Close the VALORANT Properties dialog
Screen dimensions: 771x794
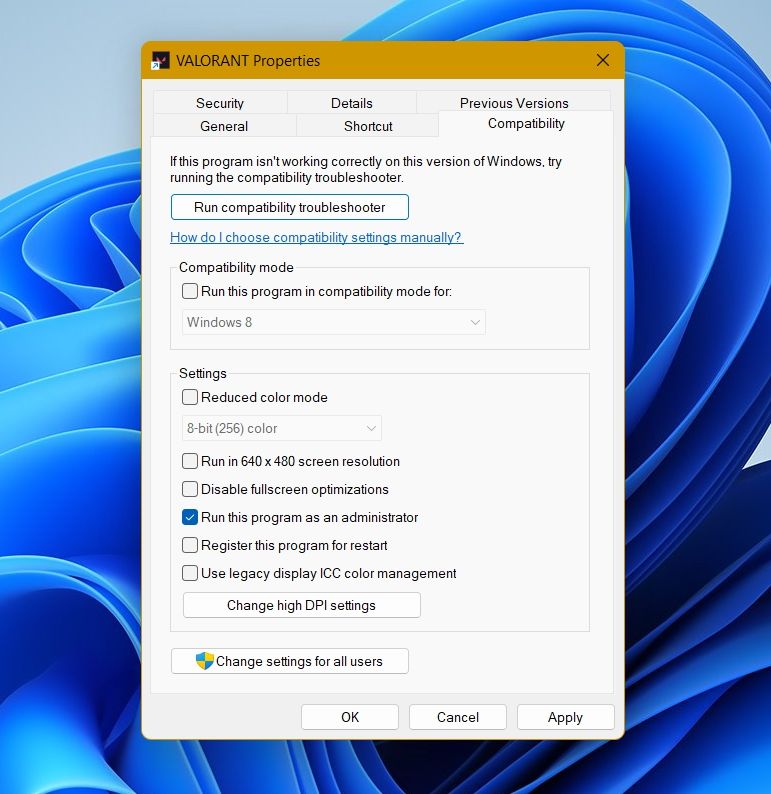[602, 61]
